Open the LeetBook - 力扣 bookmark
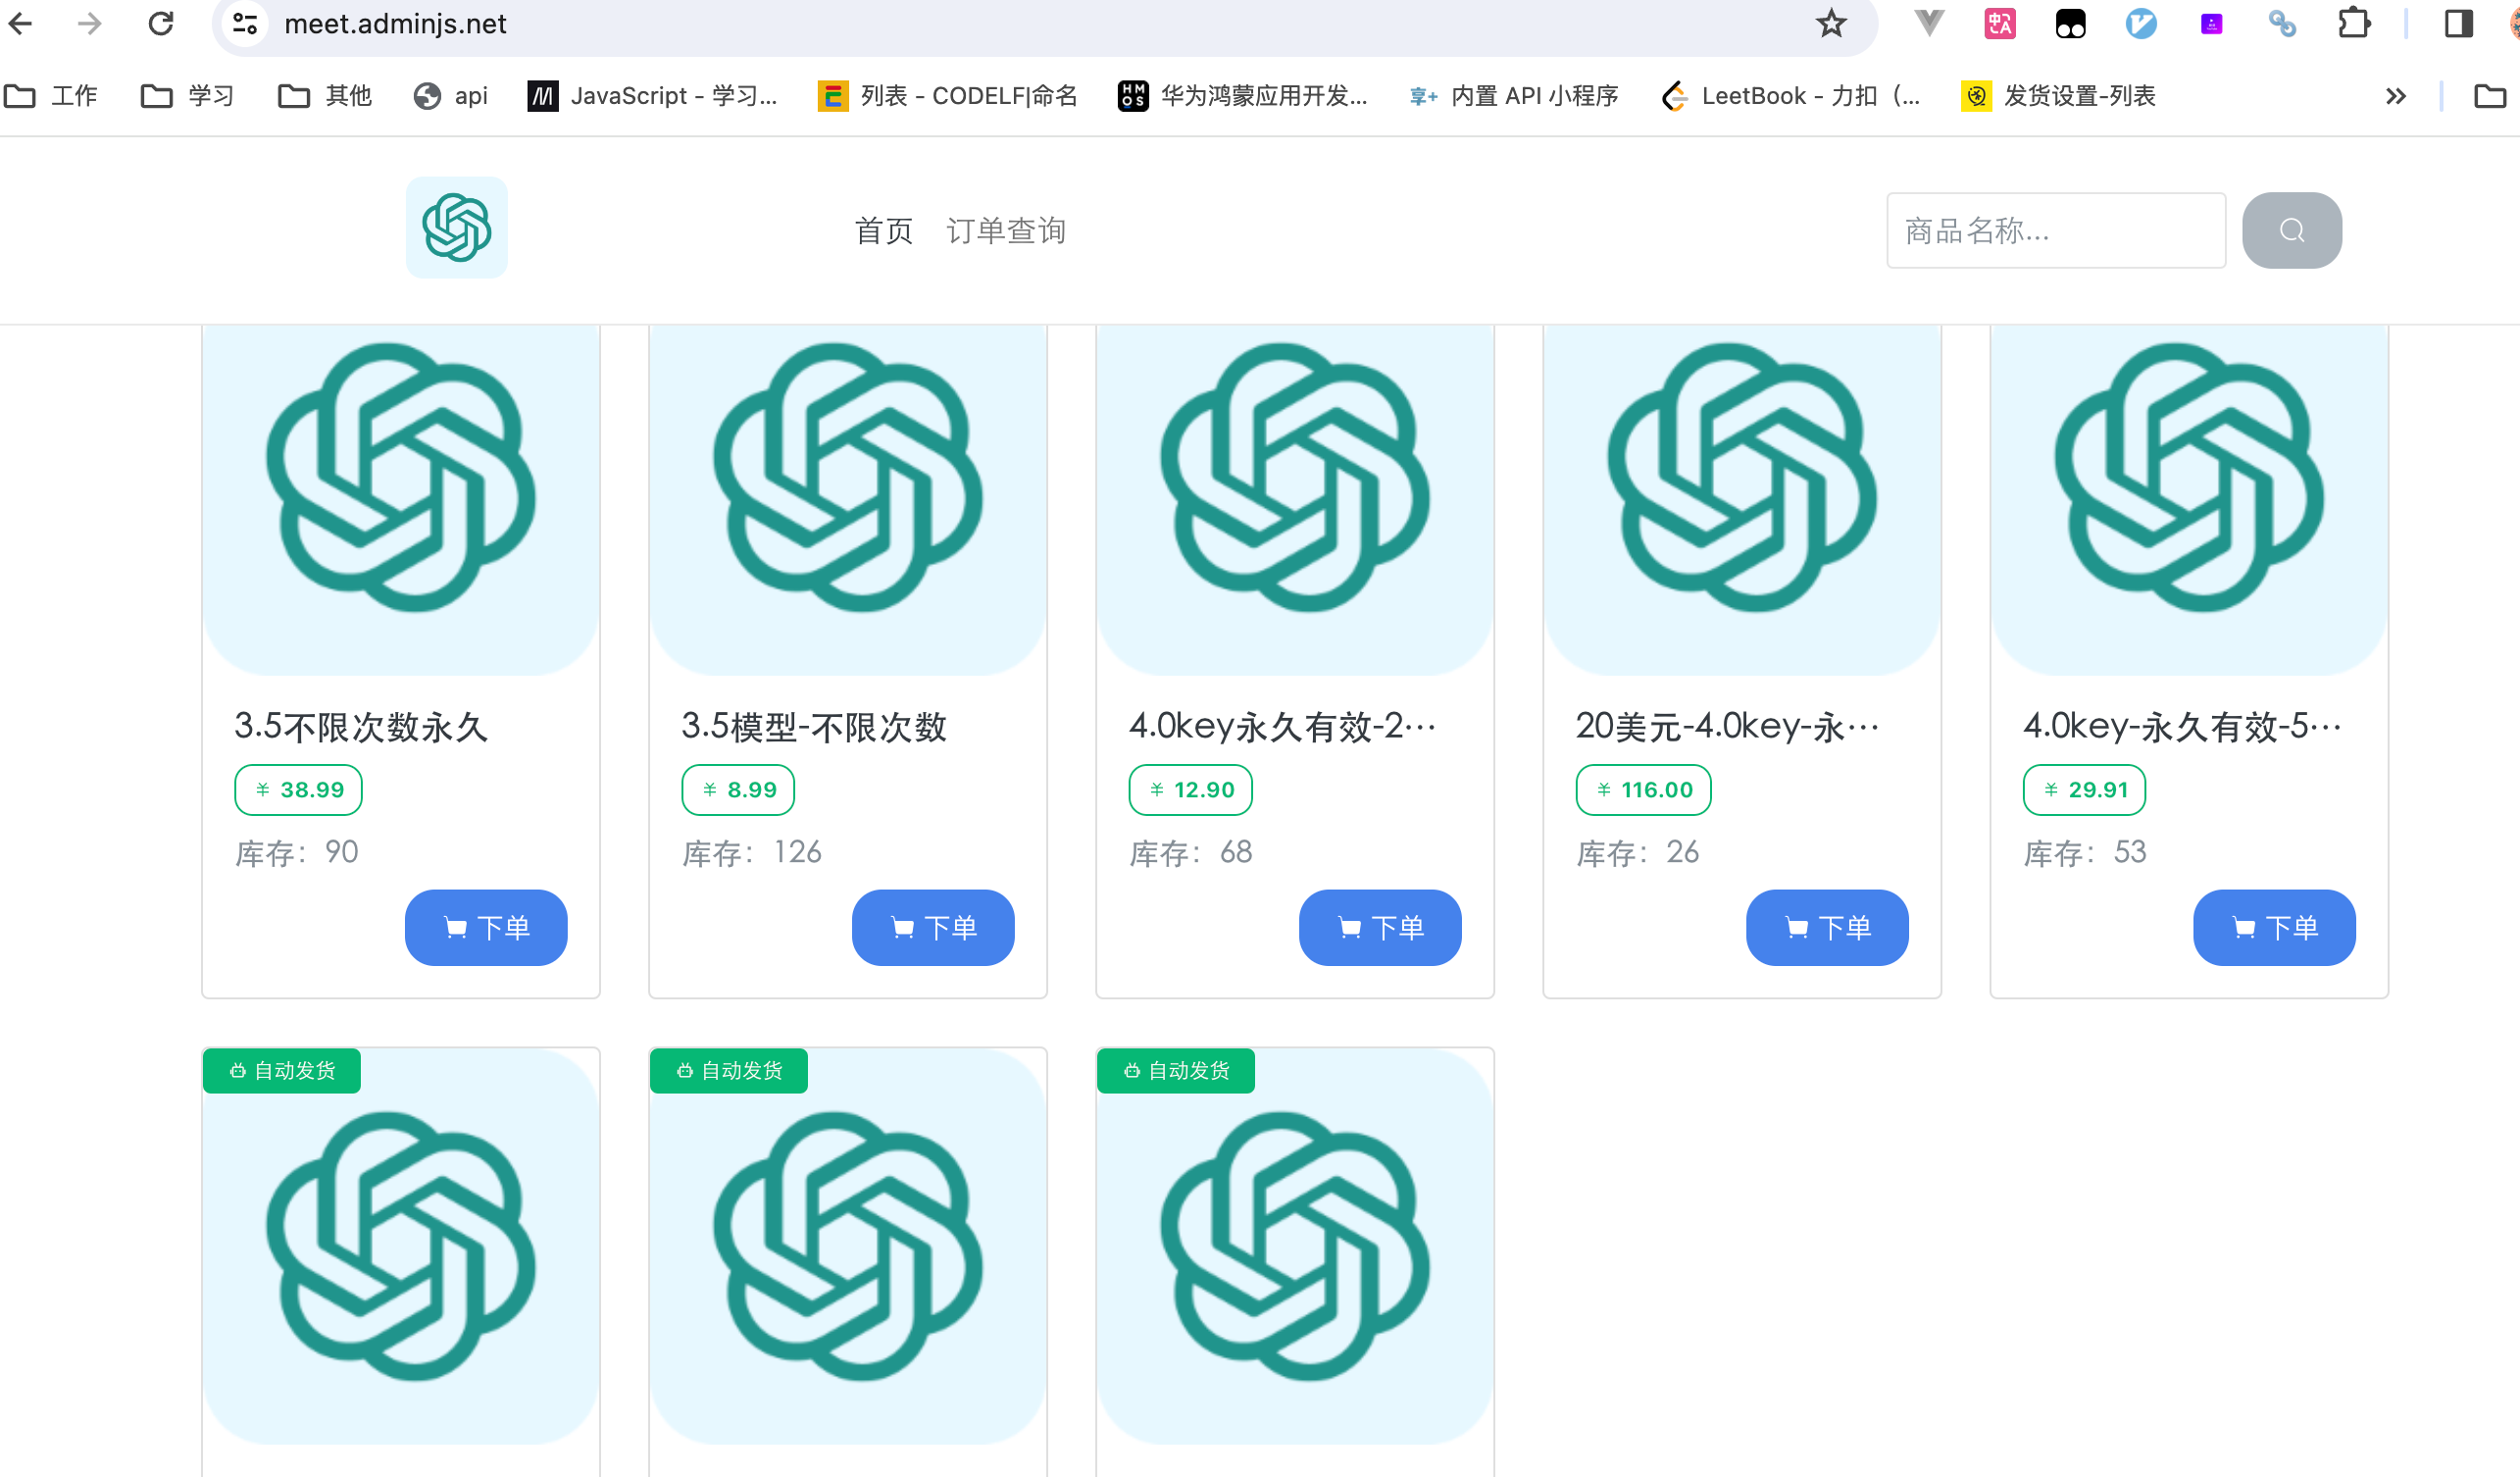Screen dimensions: 2520x1477 pos(1790,96)
